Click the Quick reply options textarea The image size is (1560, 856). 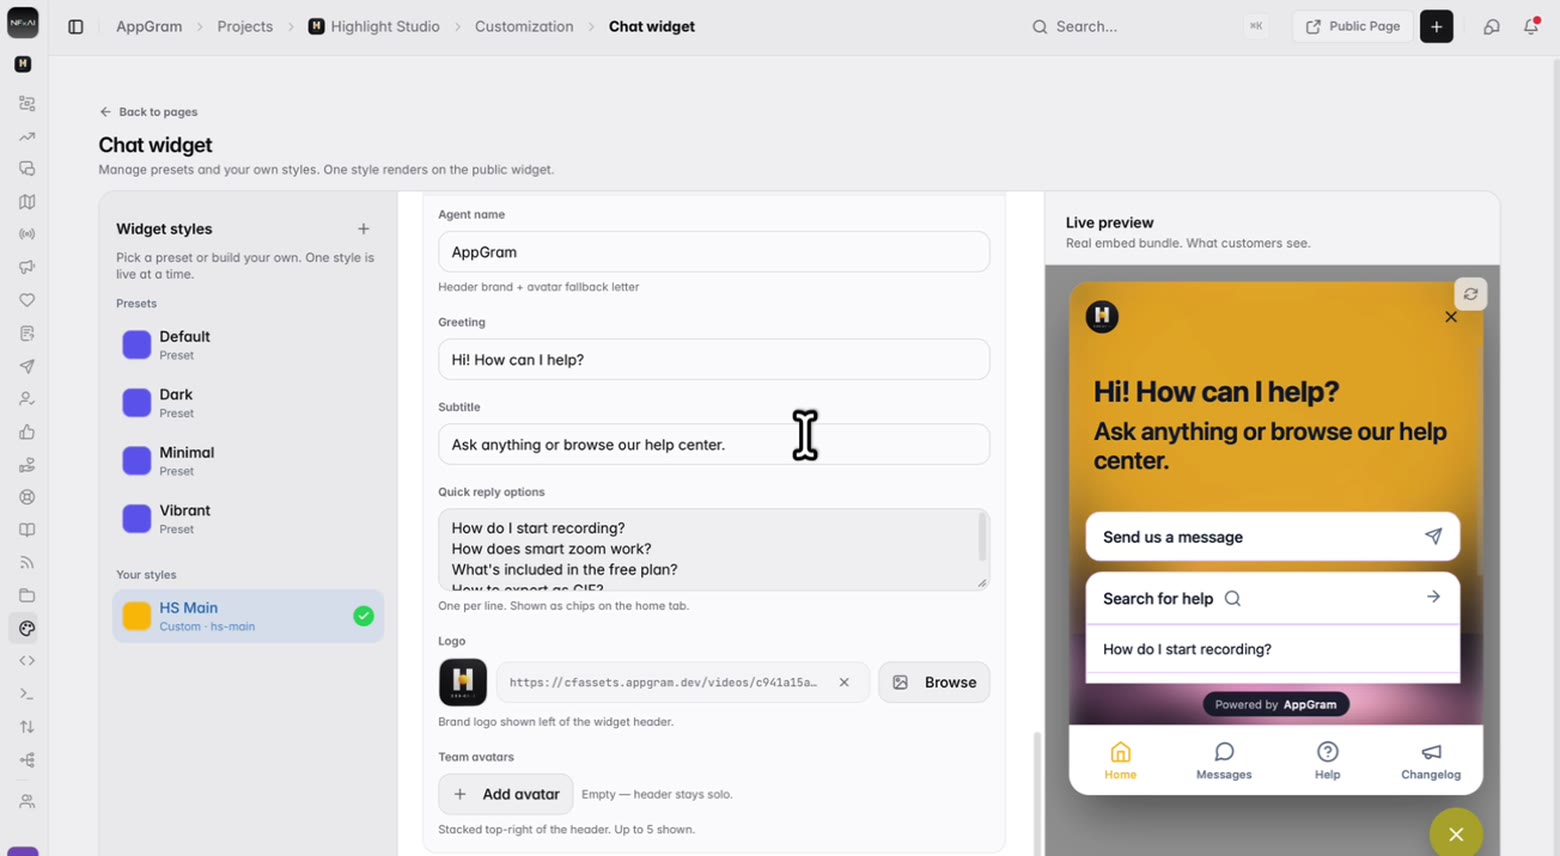point(714,549)
